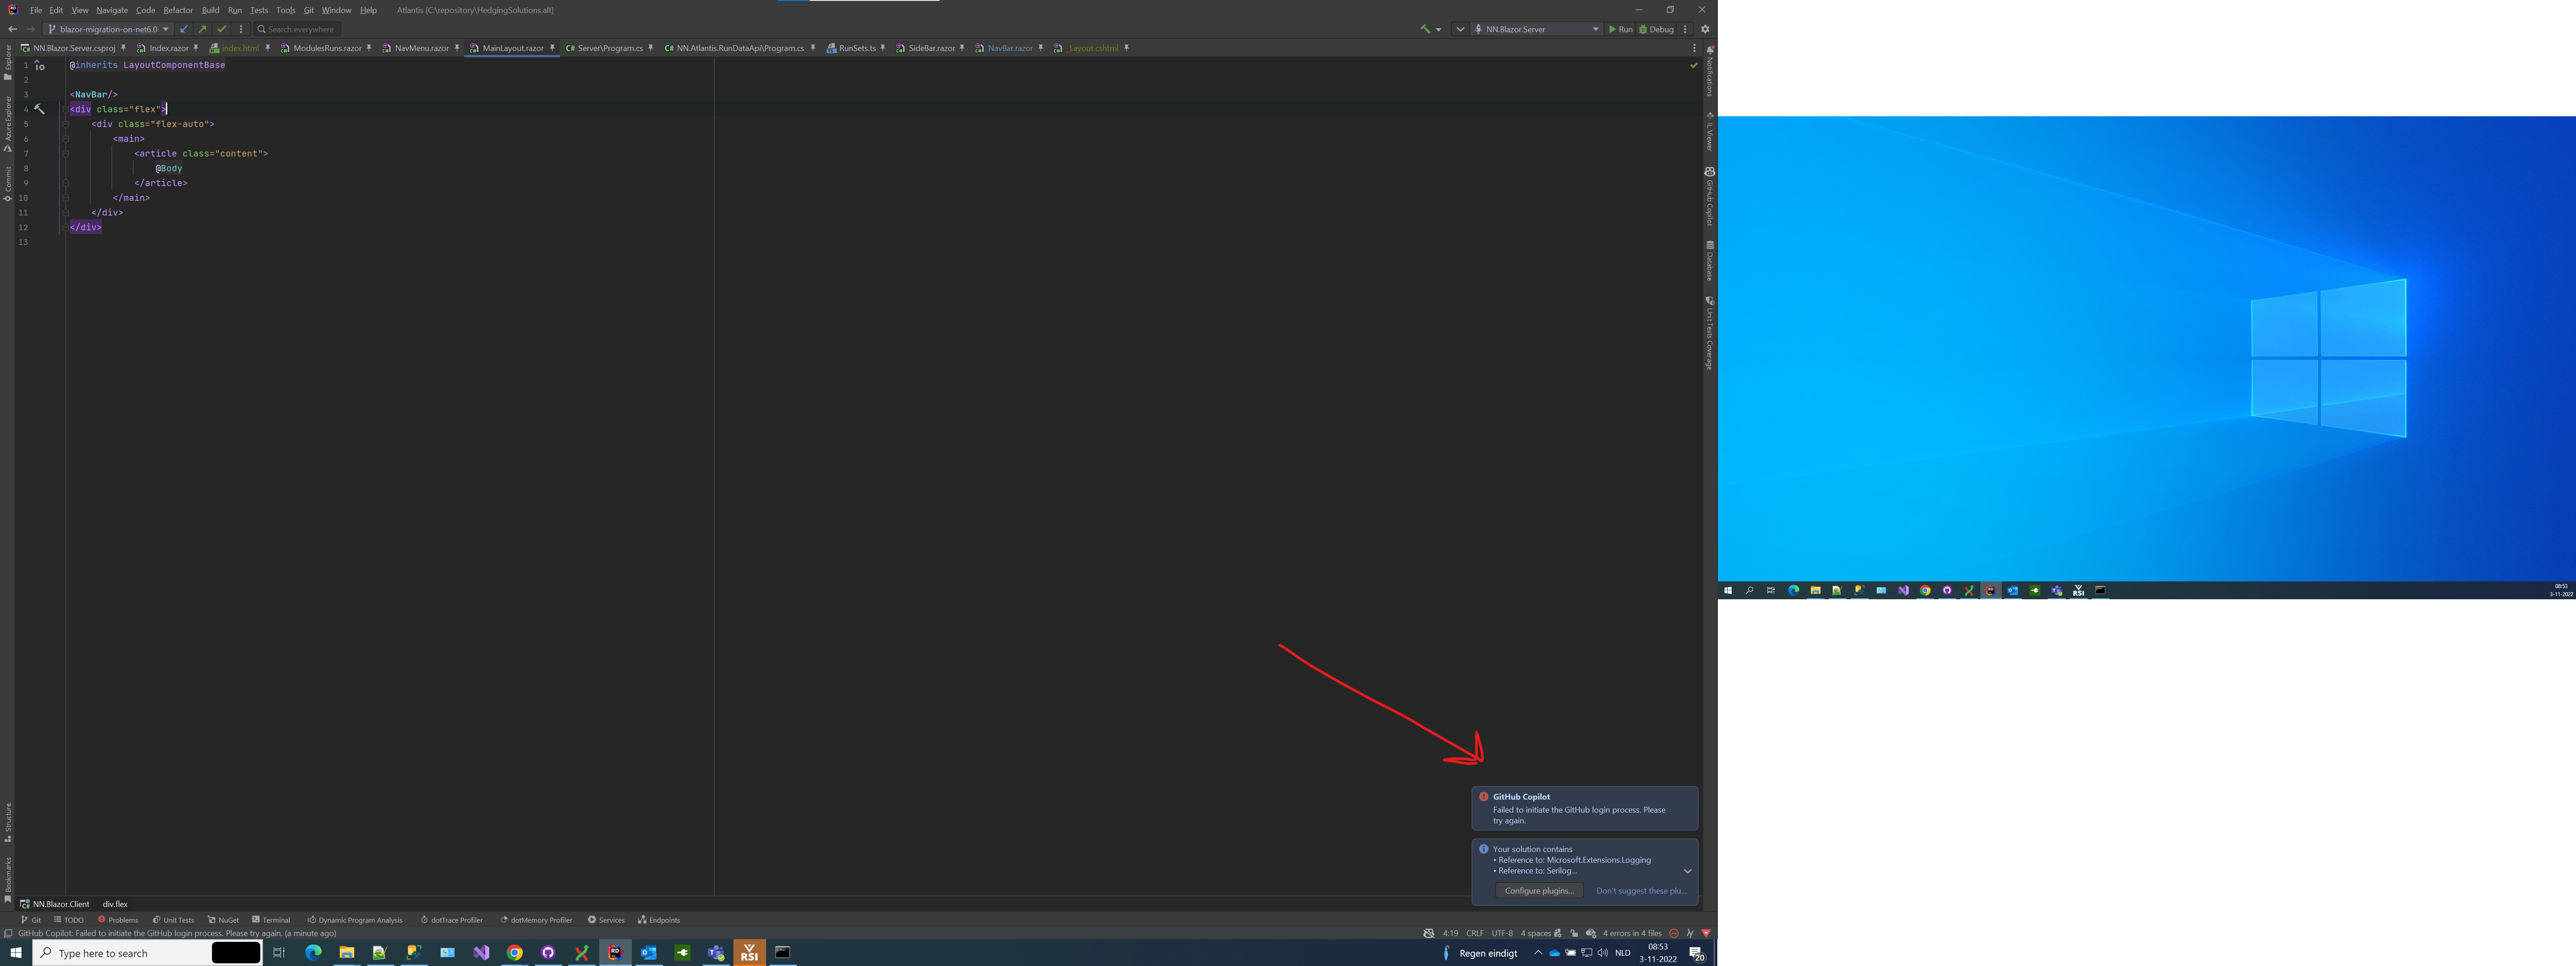Expand the plugin suggestion notification chevron
This screenshot has width=2576, height=966.
pyautogui.click(x=1688, y=871)
